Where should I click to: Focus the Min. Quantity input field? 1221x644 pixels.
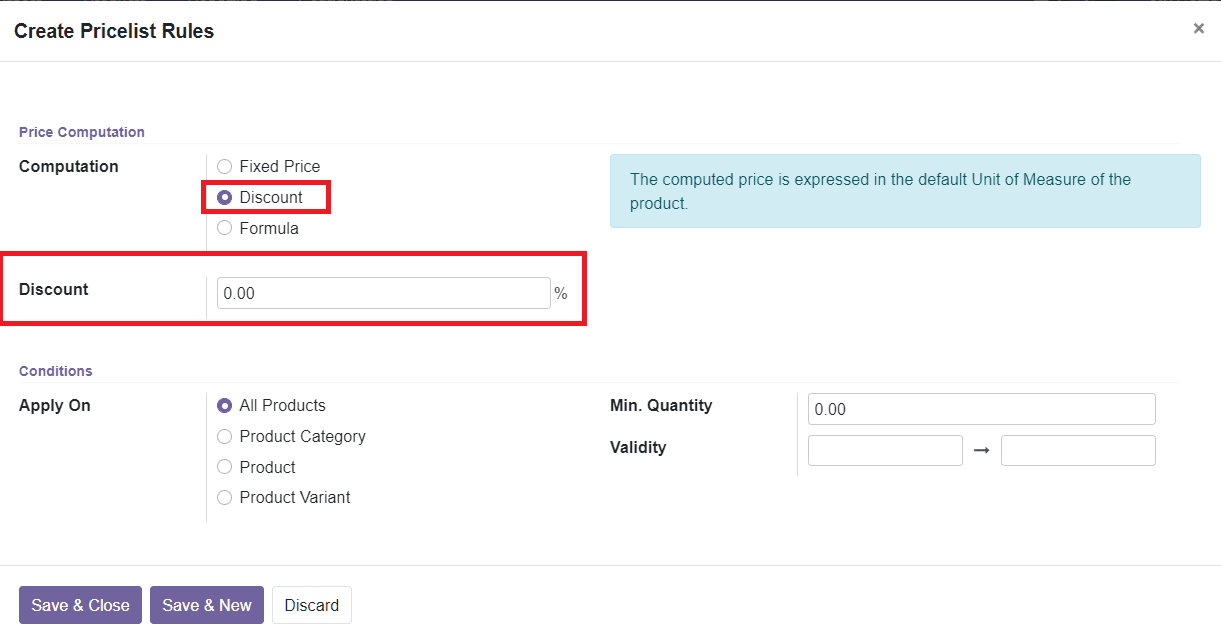981,409
